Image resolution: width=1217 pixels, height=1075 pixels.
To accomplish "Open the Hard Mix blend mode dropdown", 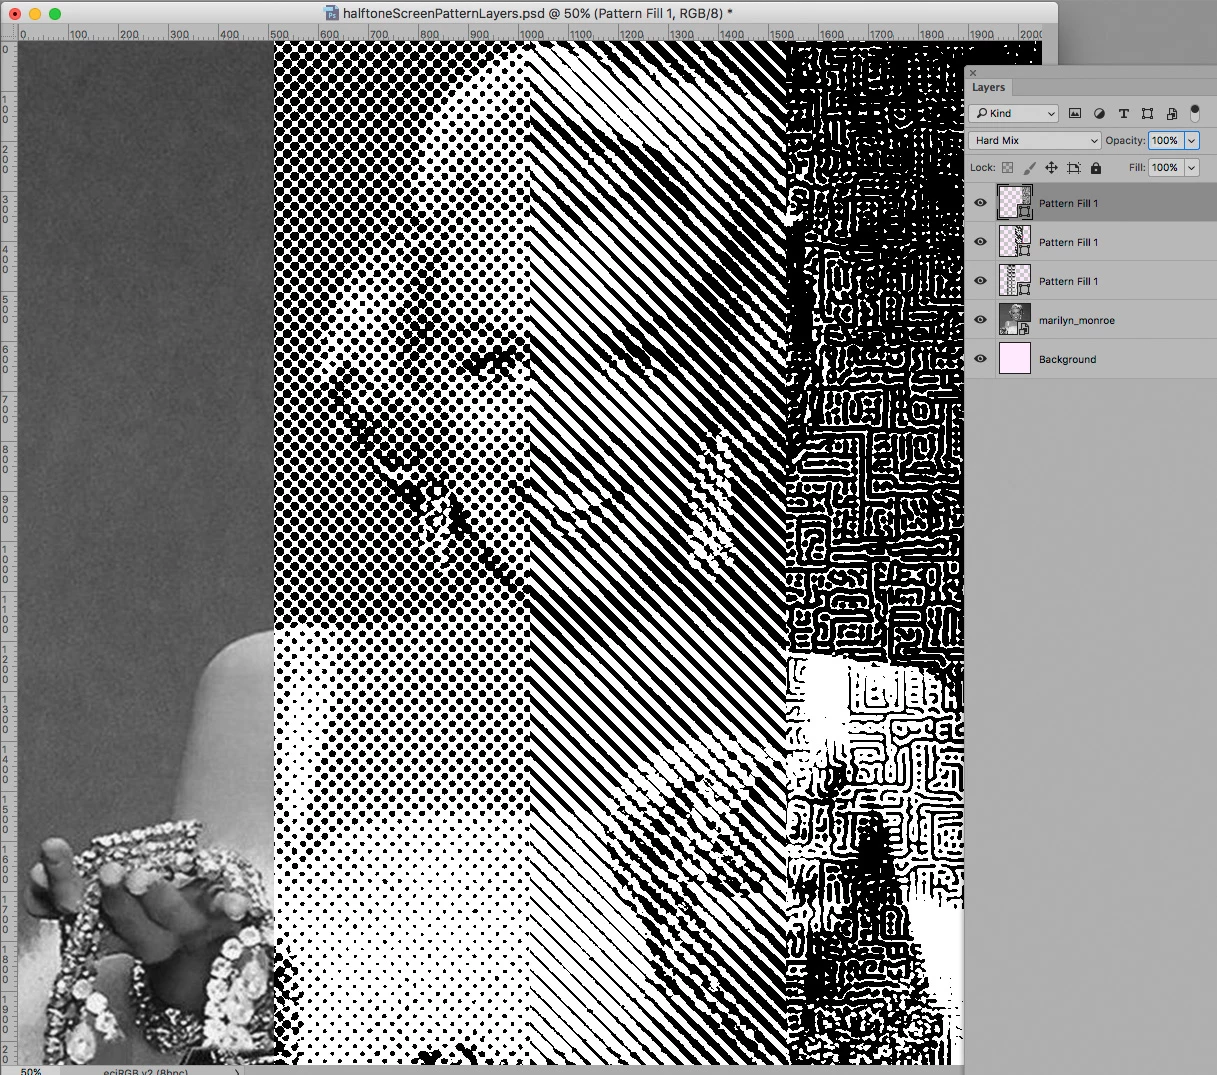I will coord(1035,141).
